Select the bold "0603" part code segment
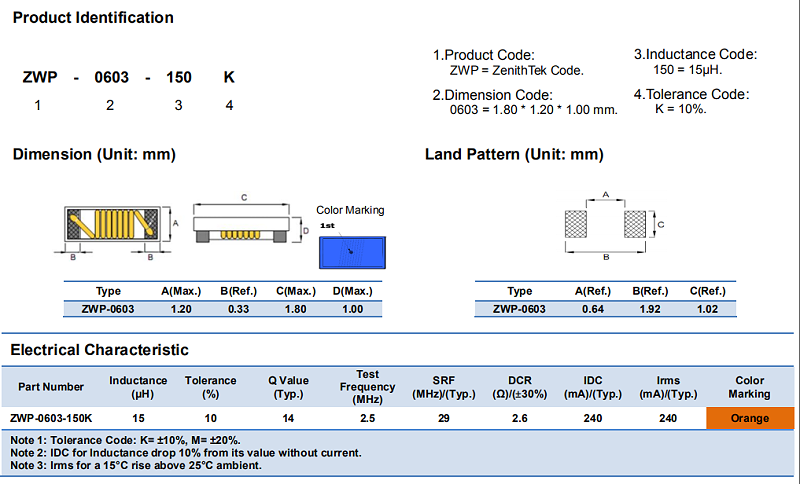Viewport: 800px width, 484px height. pos(111,78)
